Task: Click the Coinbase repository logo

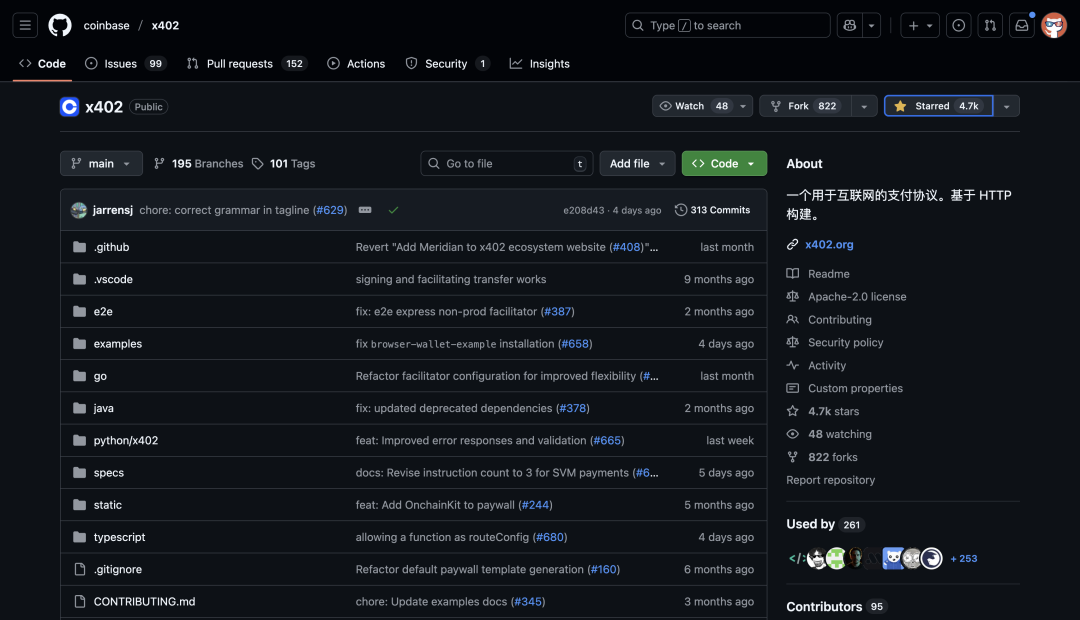Action: [x=70, y=107]
